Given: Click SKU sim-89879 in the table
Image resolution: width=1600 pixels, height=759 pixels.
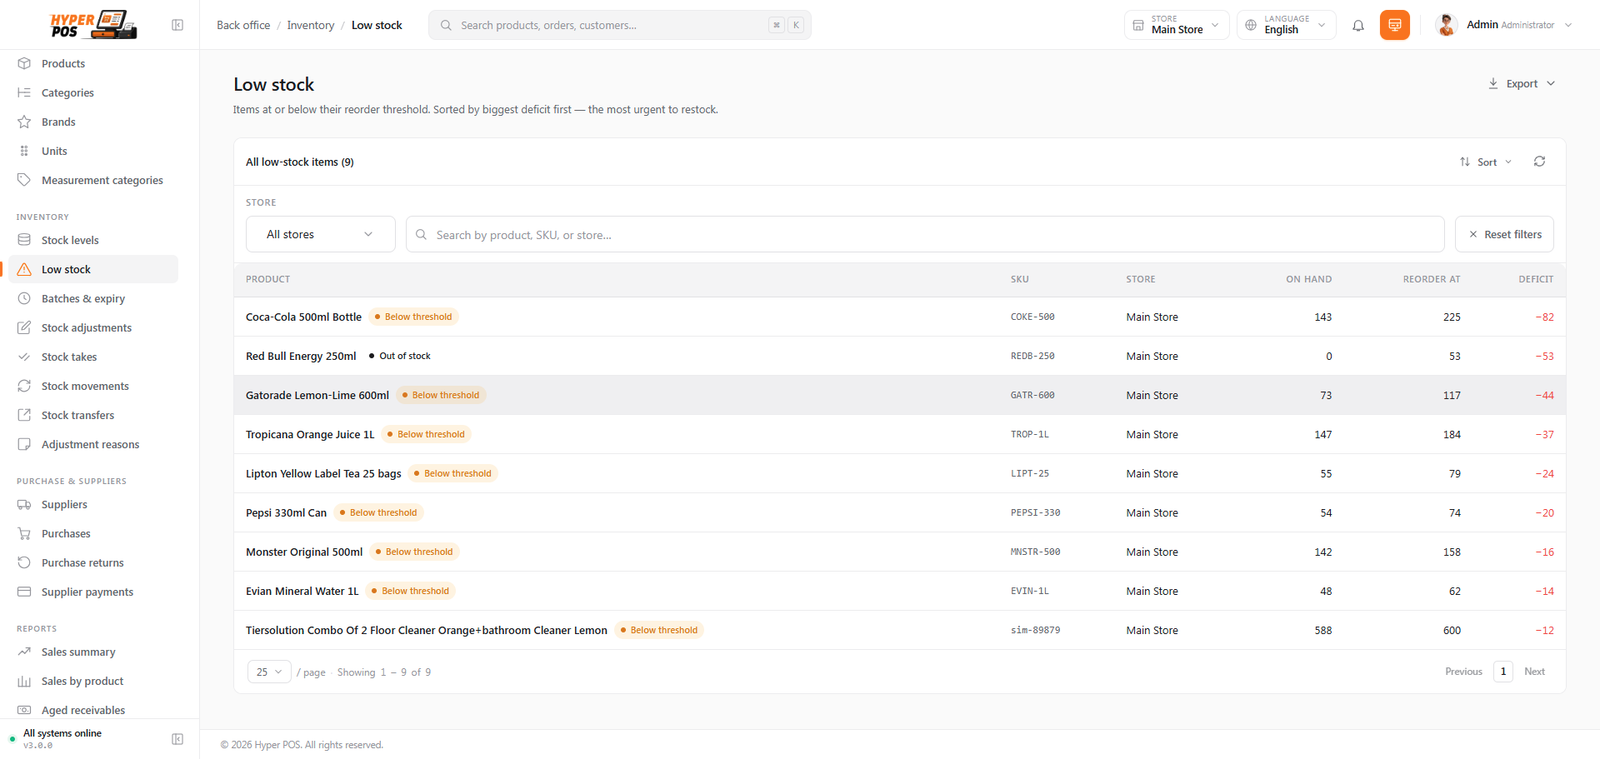Looking at the screenshot, I should click(x=1035, y=630).
